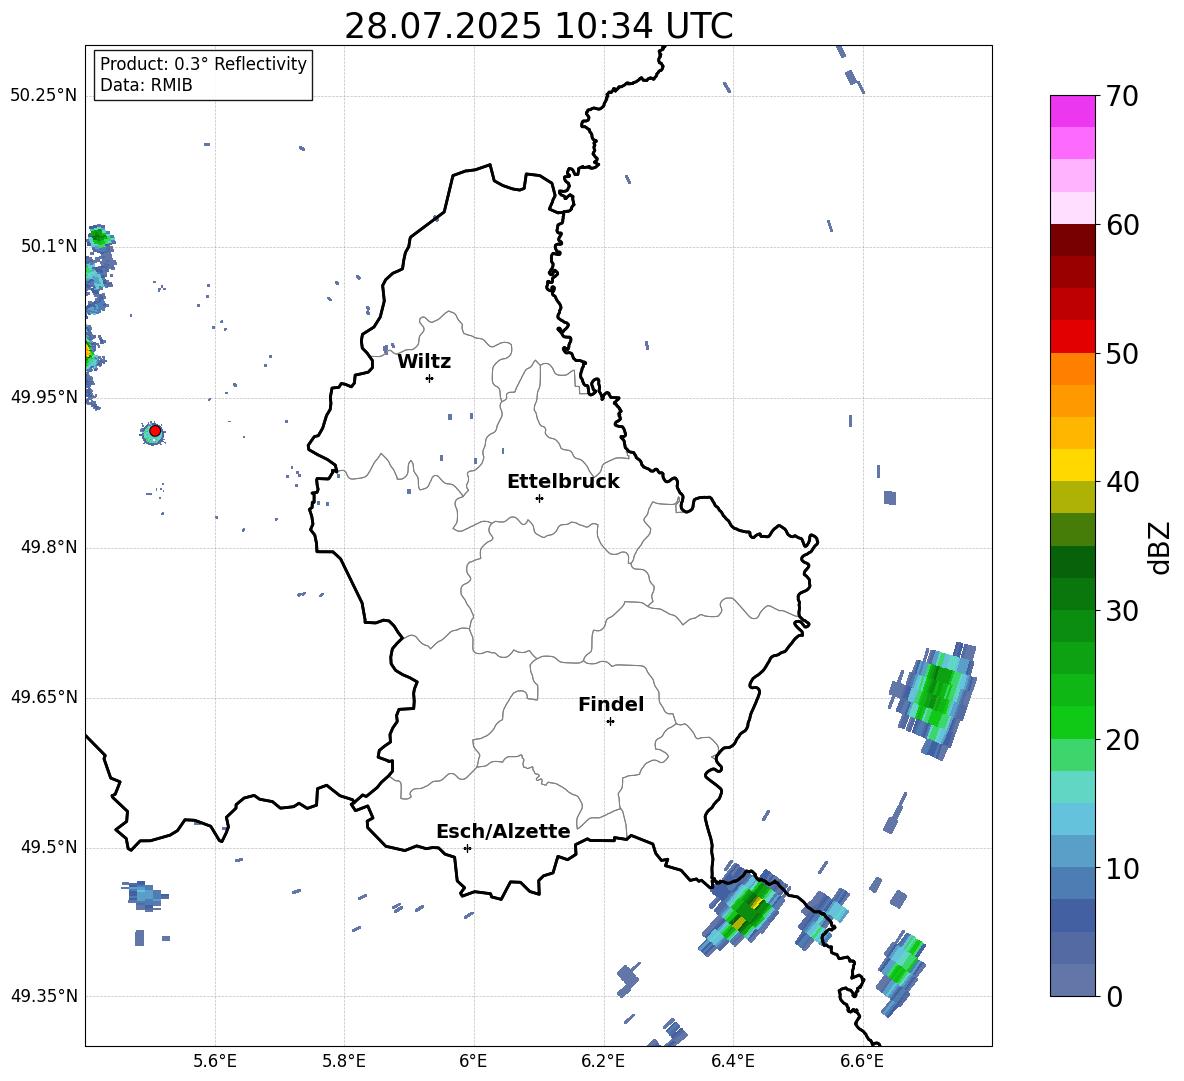Viewport: 1184px width, 1081px height.
Task: Select the Wiltz station label
Action: click(x=424, y=362)
